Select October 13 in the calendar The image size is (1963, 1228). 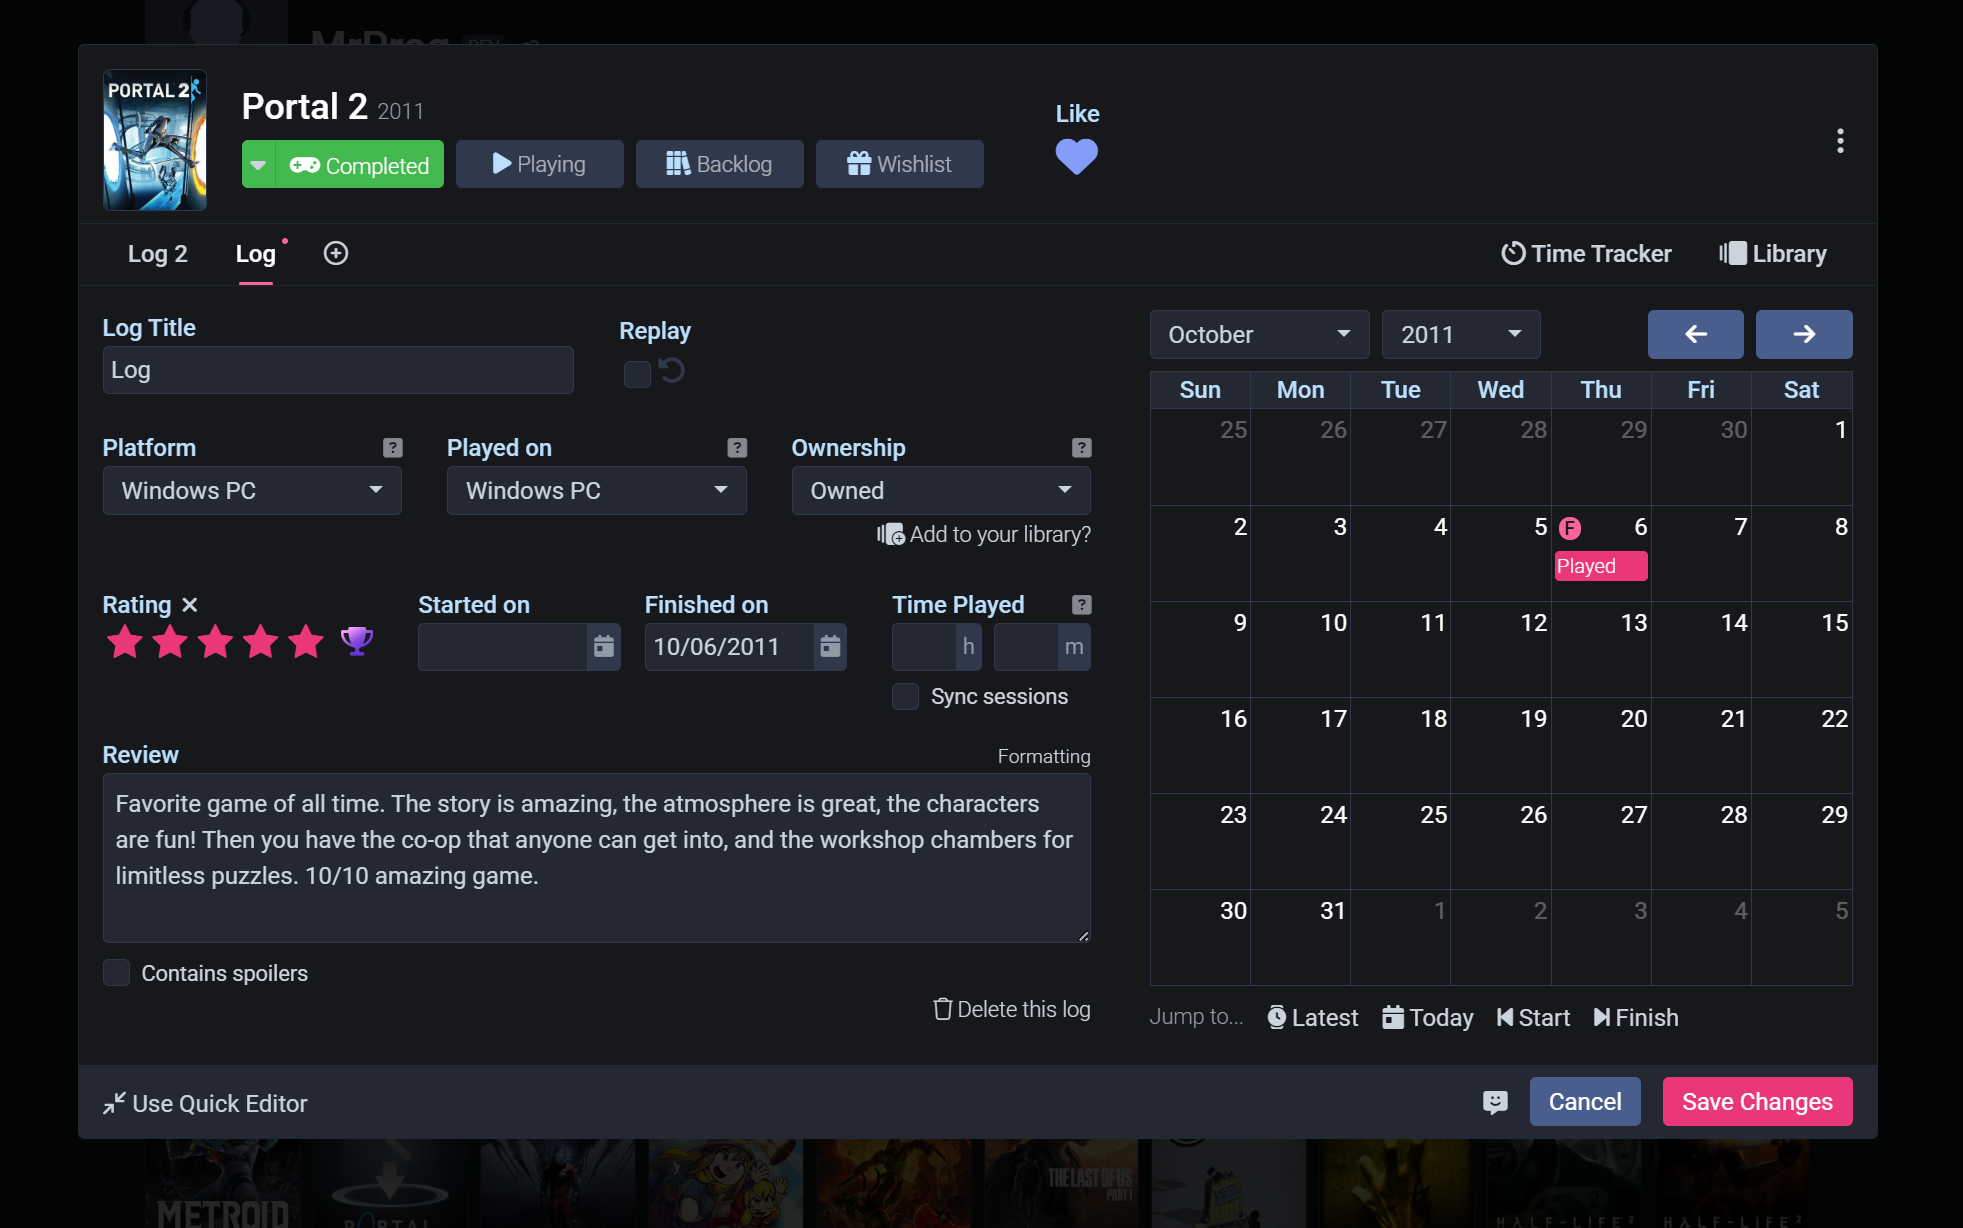click(1601, 649)
